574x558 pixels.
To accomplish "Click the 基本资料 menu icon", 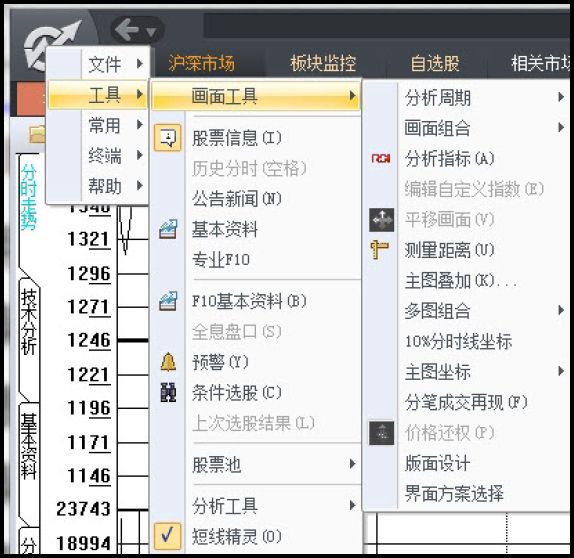I will (x=168, y=230).
